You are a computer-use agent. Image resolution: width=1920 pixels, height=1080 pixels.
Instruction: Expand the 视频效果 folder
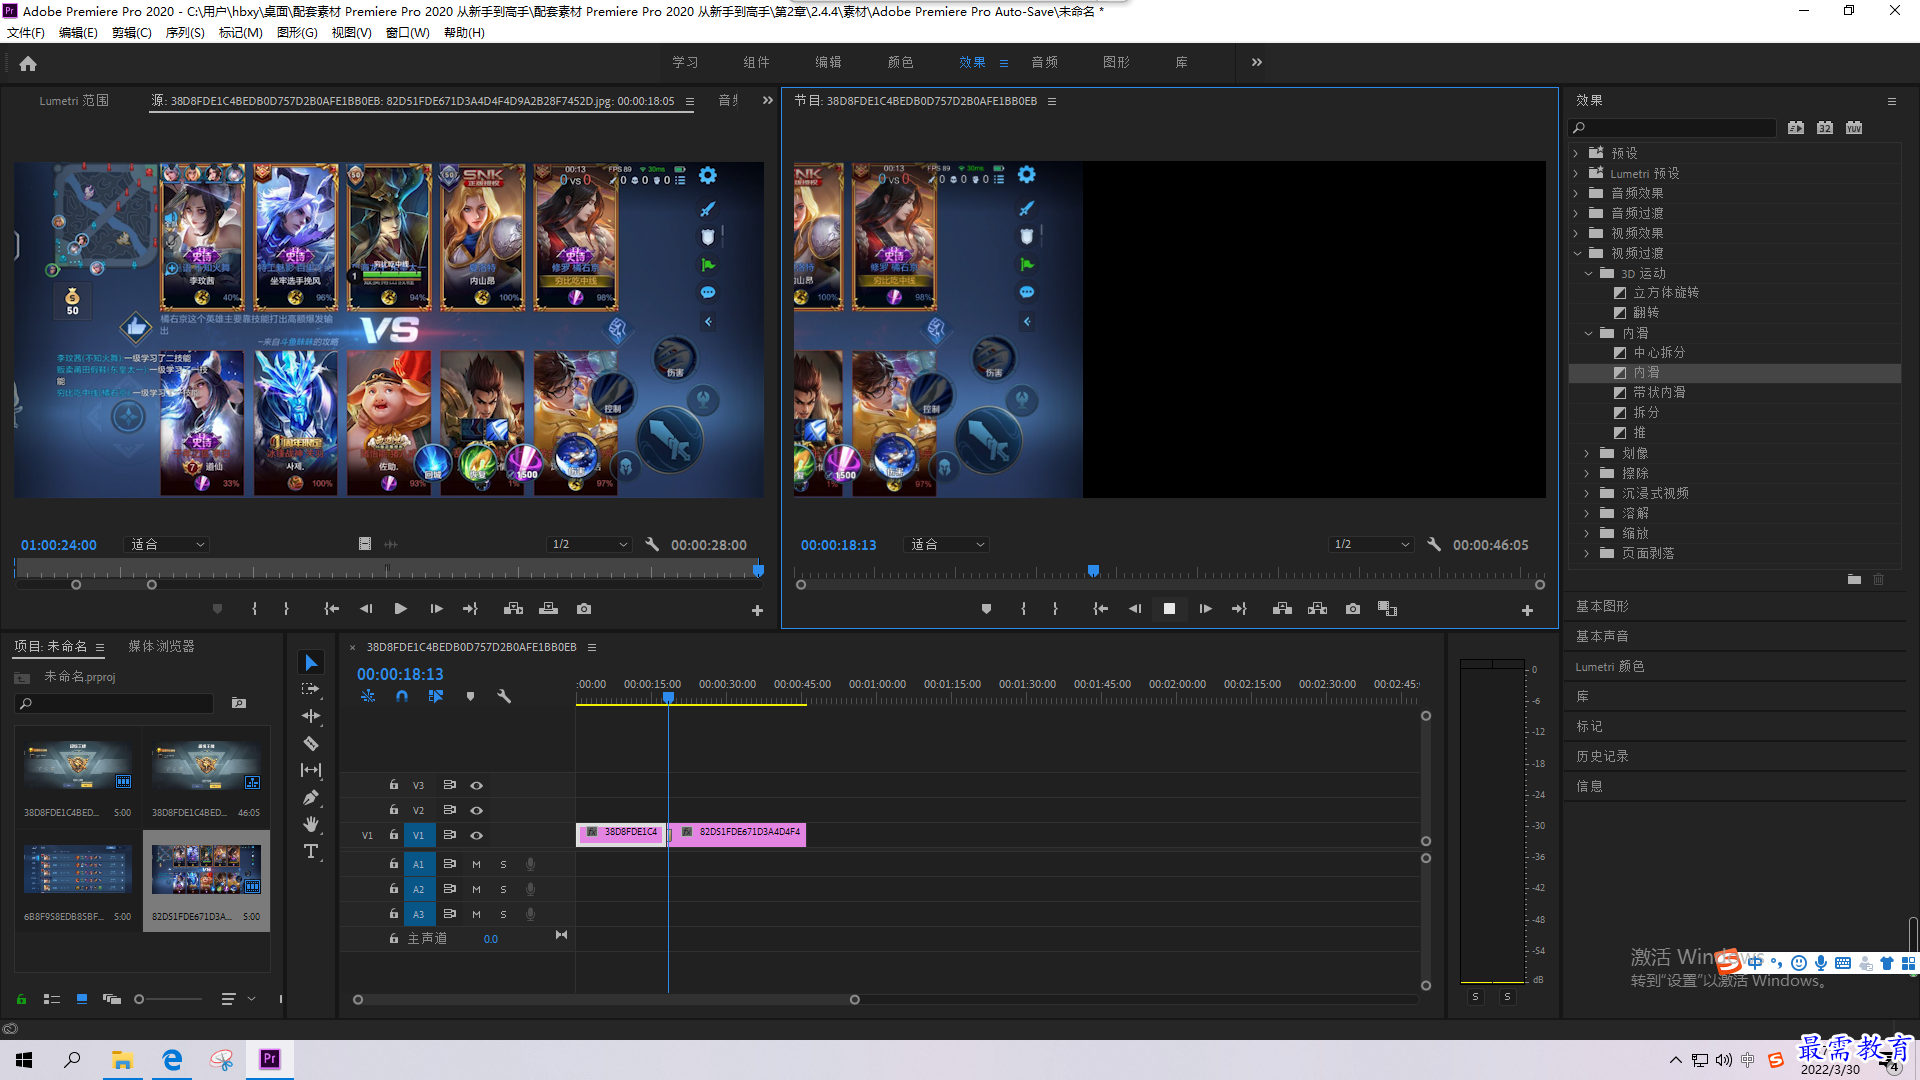(x=1576, y=233)
